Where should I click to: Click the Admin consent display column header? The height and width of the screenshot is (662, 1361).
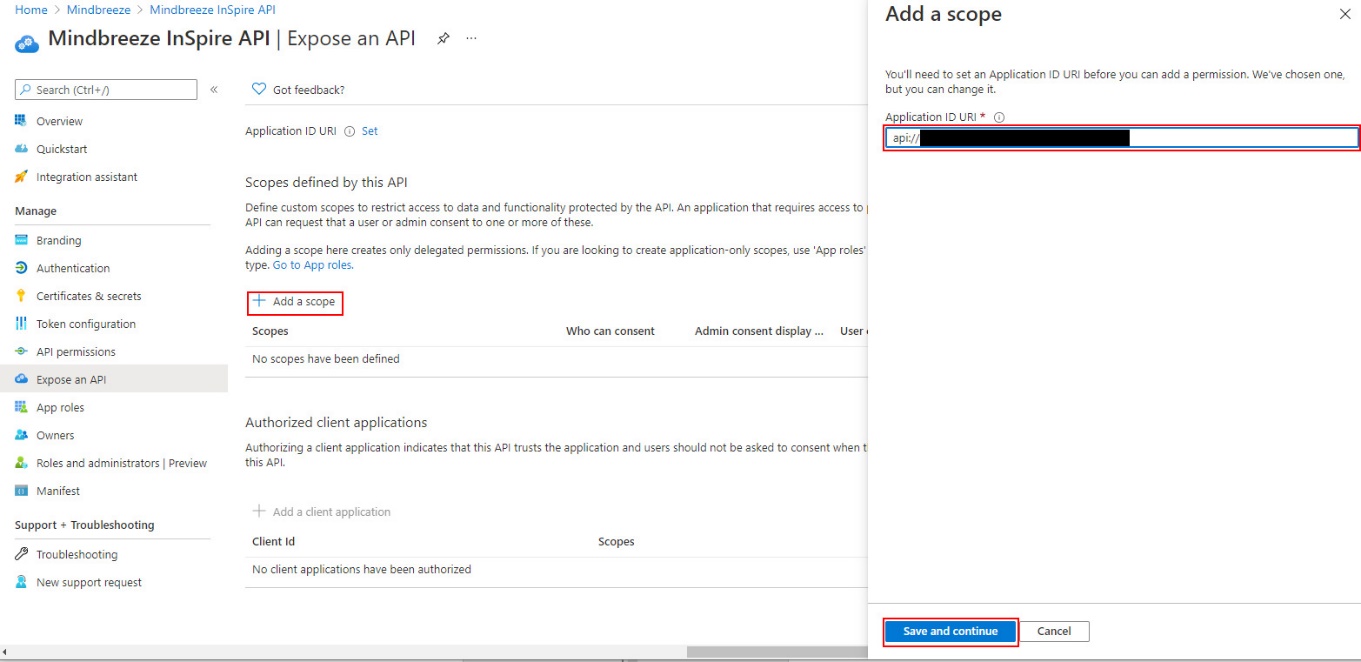[x=759, y=331]
